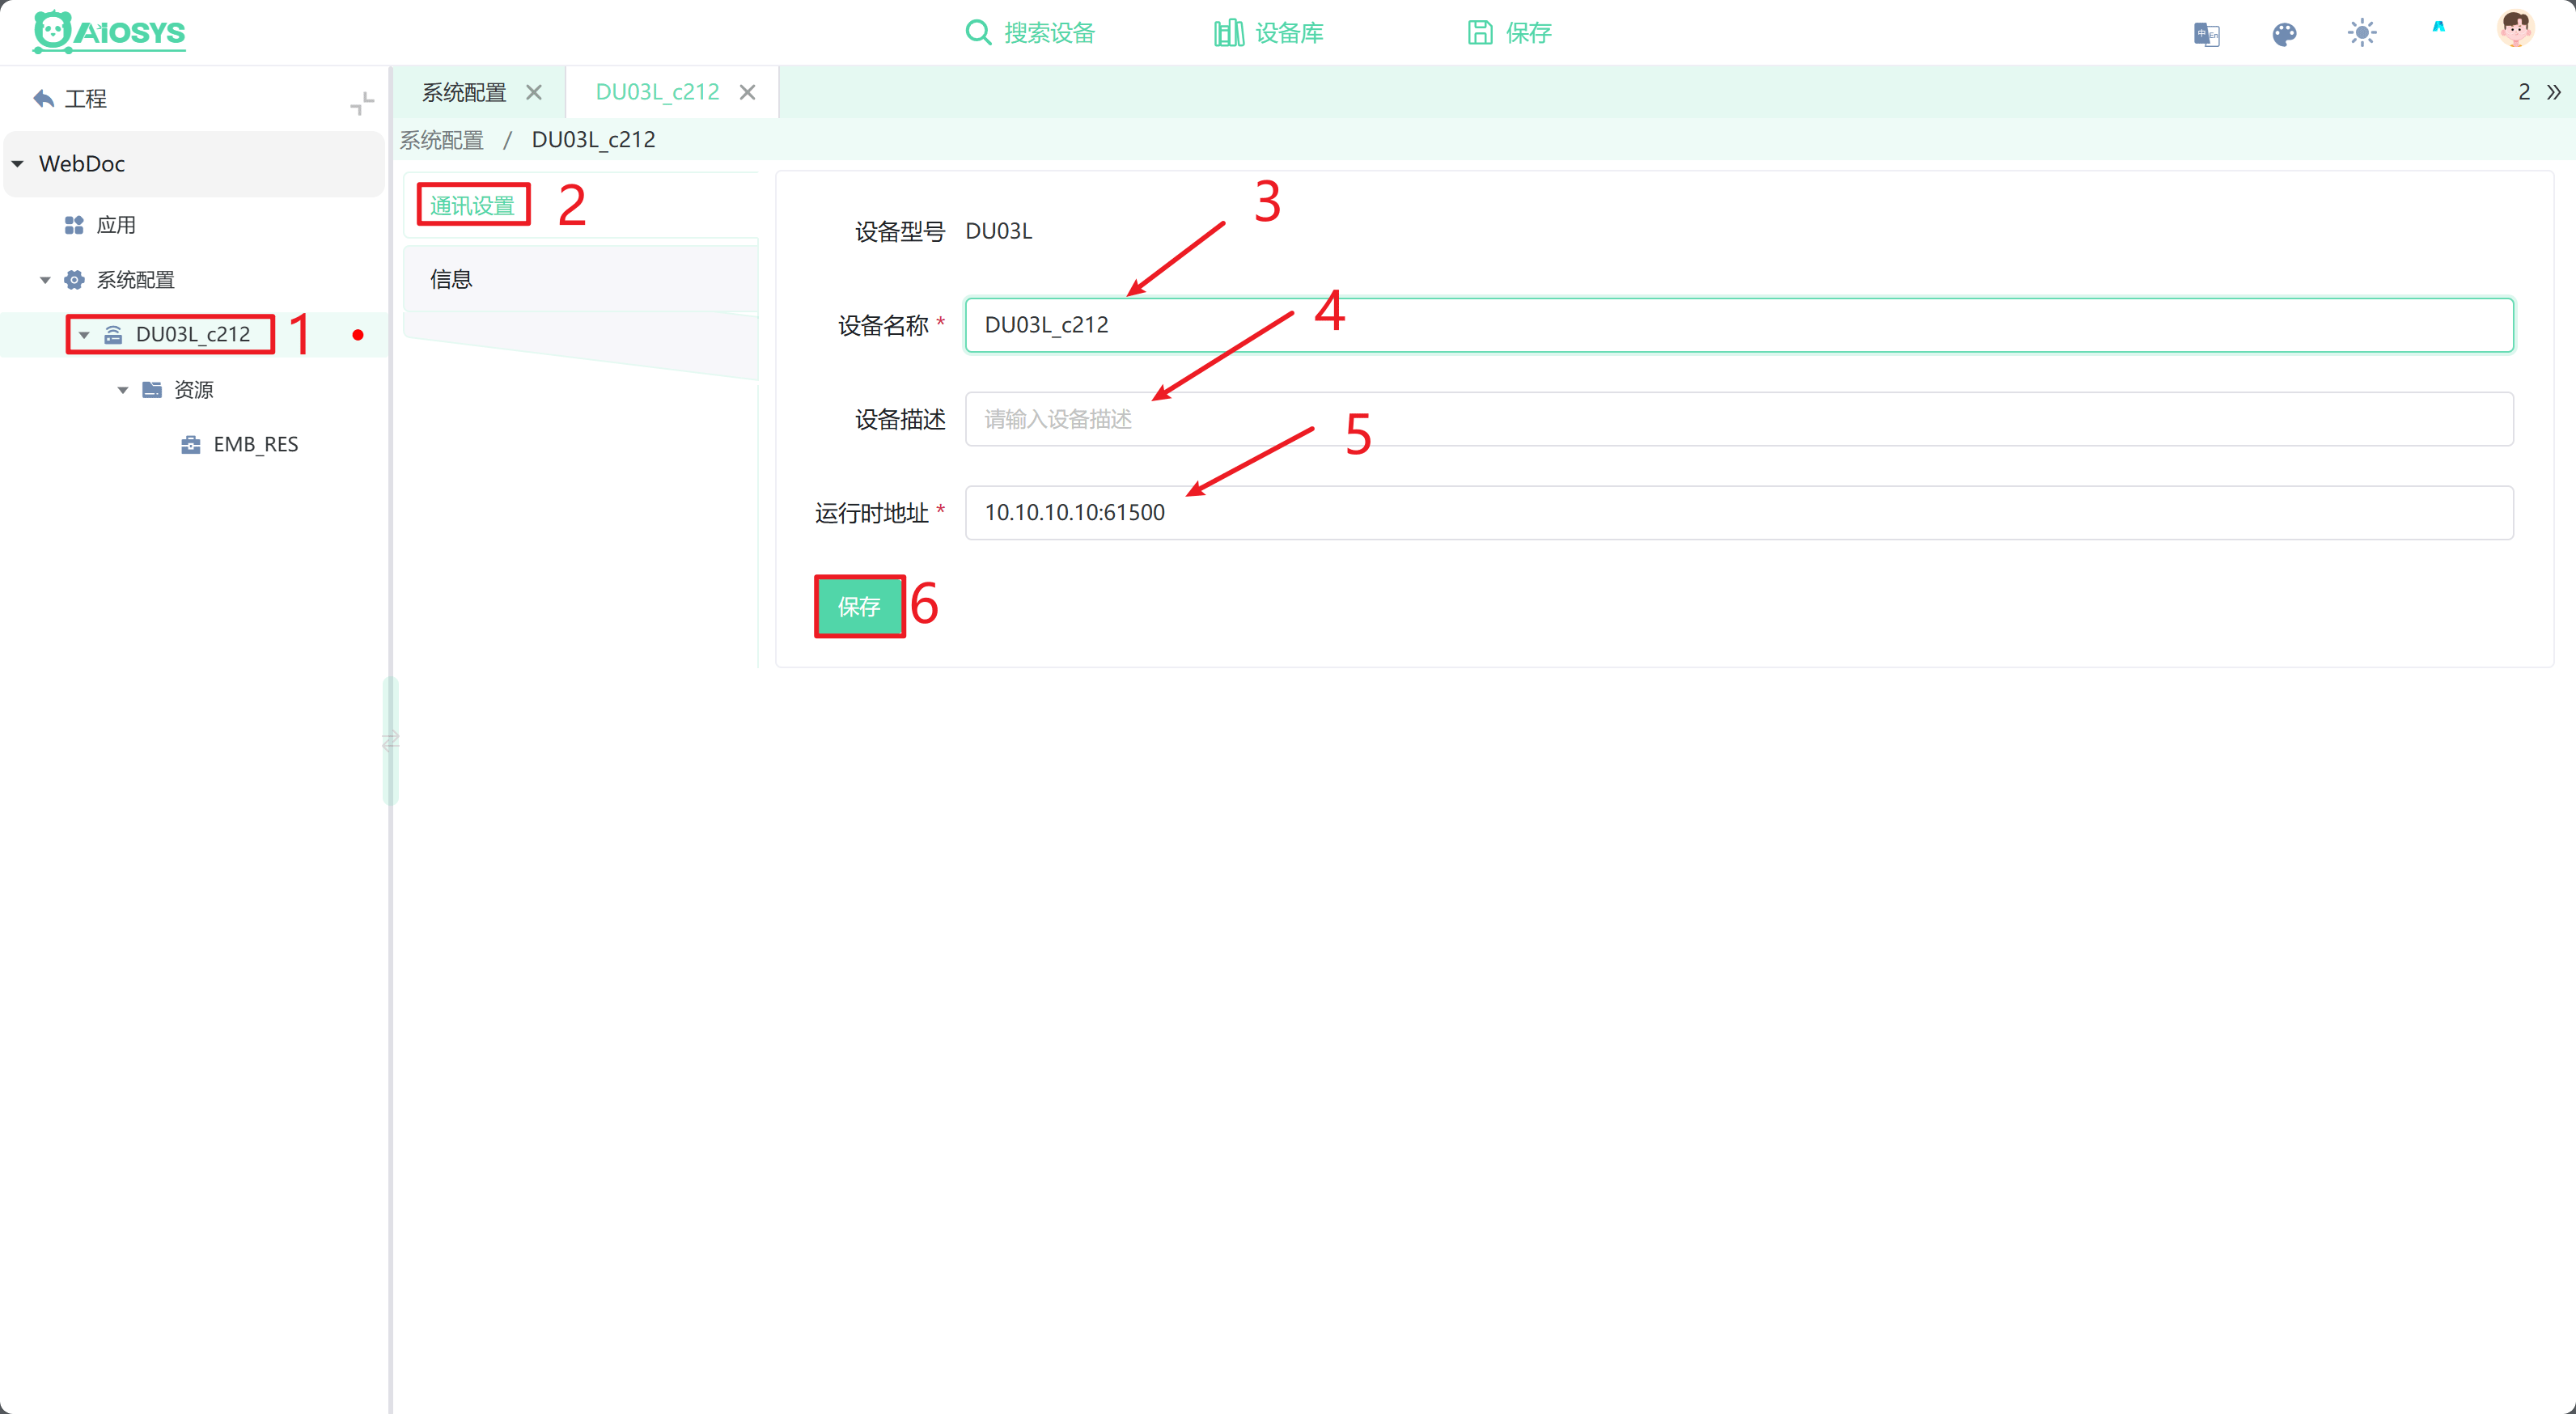Screen dimensions: 2576x1414
Task: Click the sidebar splitter collapse handle
Action: coord(391,741)
